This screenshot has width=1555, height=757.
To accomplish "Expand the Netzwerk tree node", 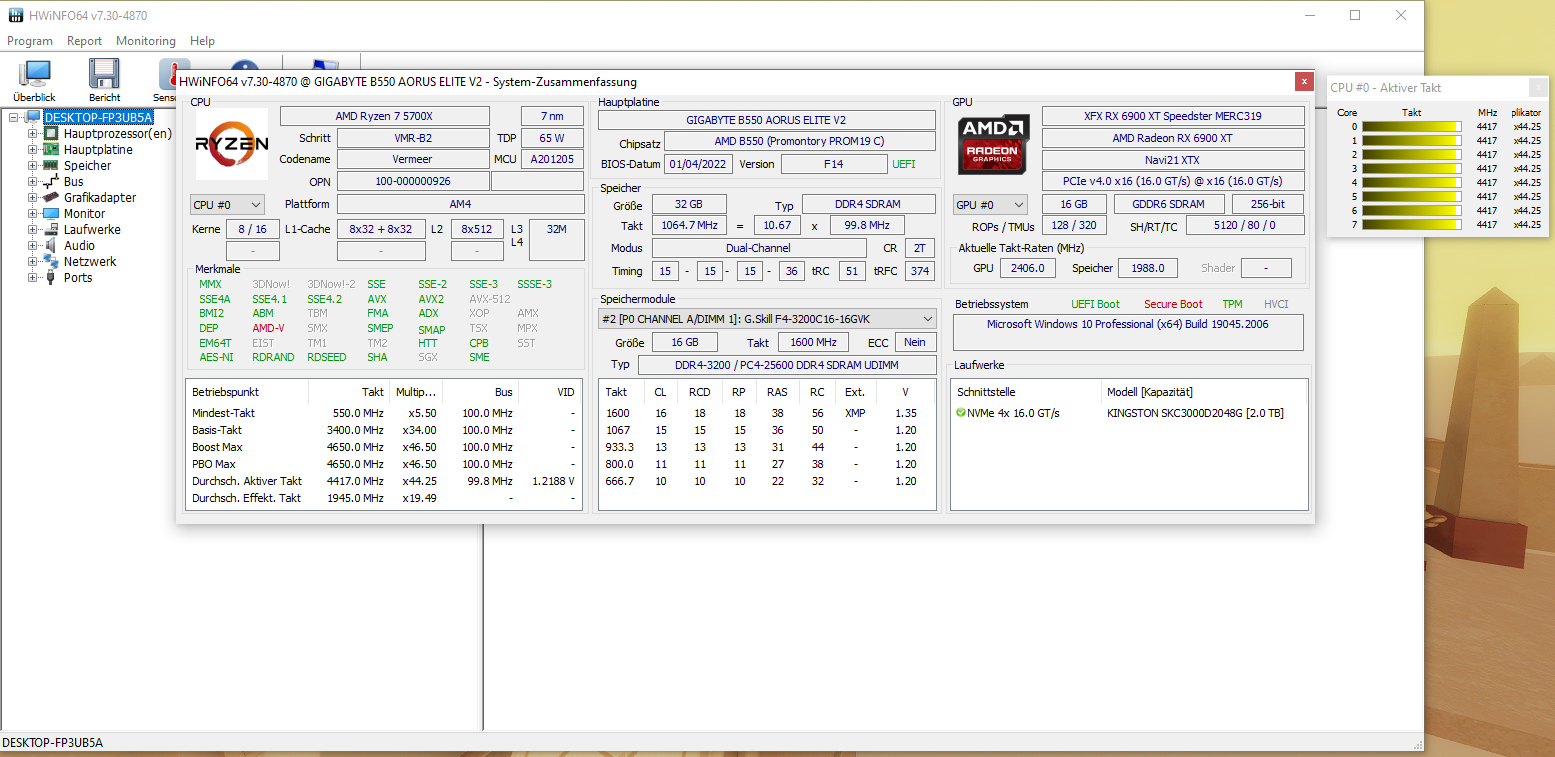I will [x=33, y=261].
